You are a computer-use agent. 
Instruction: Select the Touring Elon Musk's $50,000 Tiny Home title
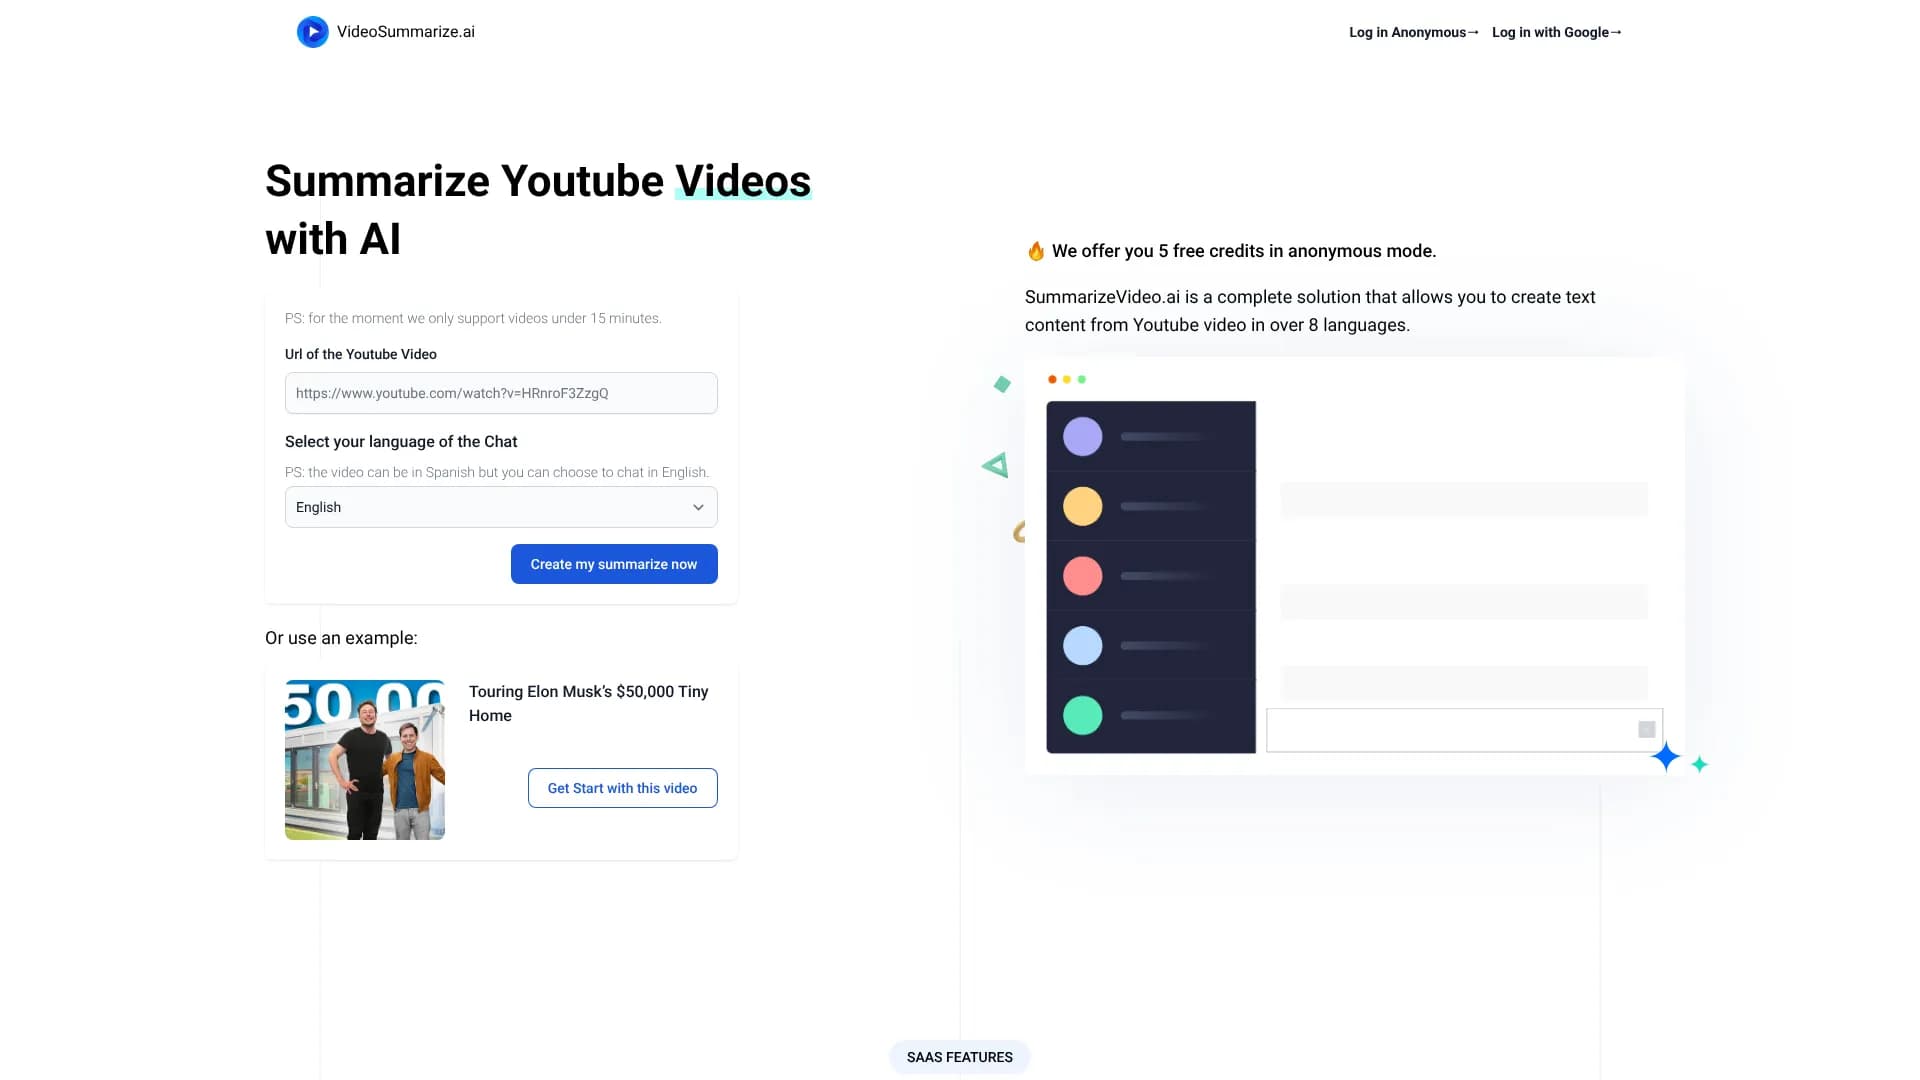coord(588,703)
